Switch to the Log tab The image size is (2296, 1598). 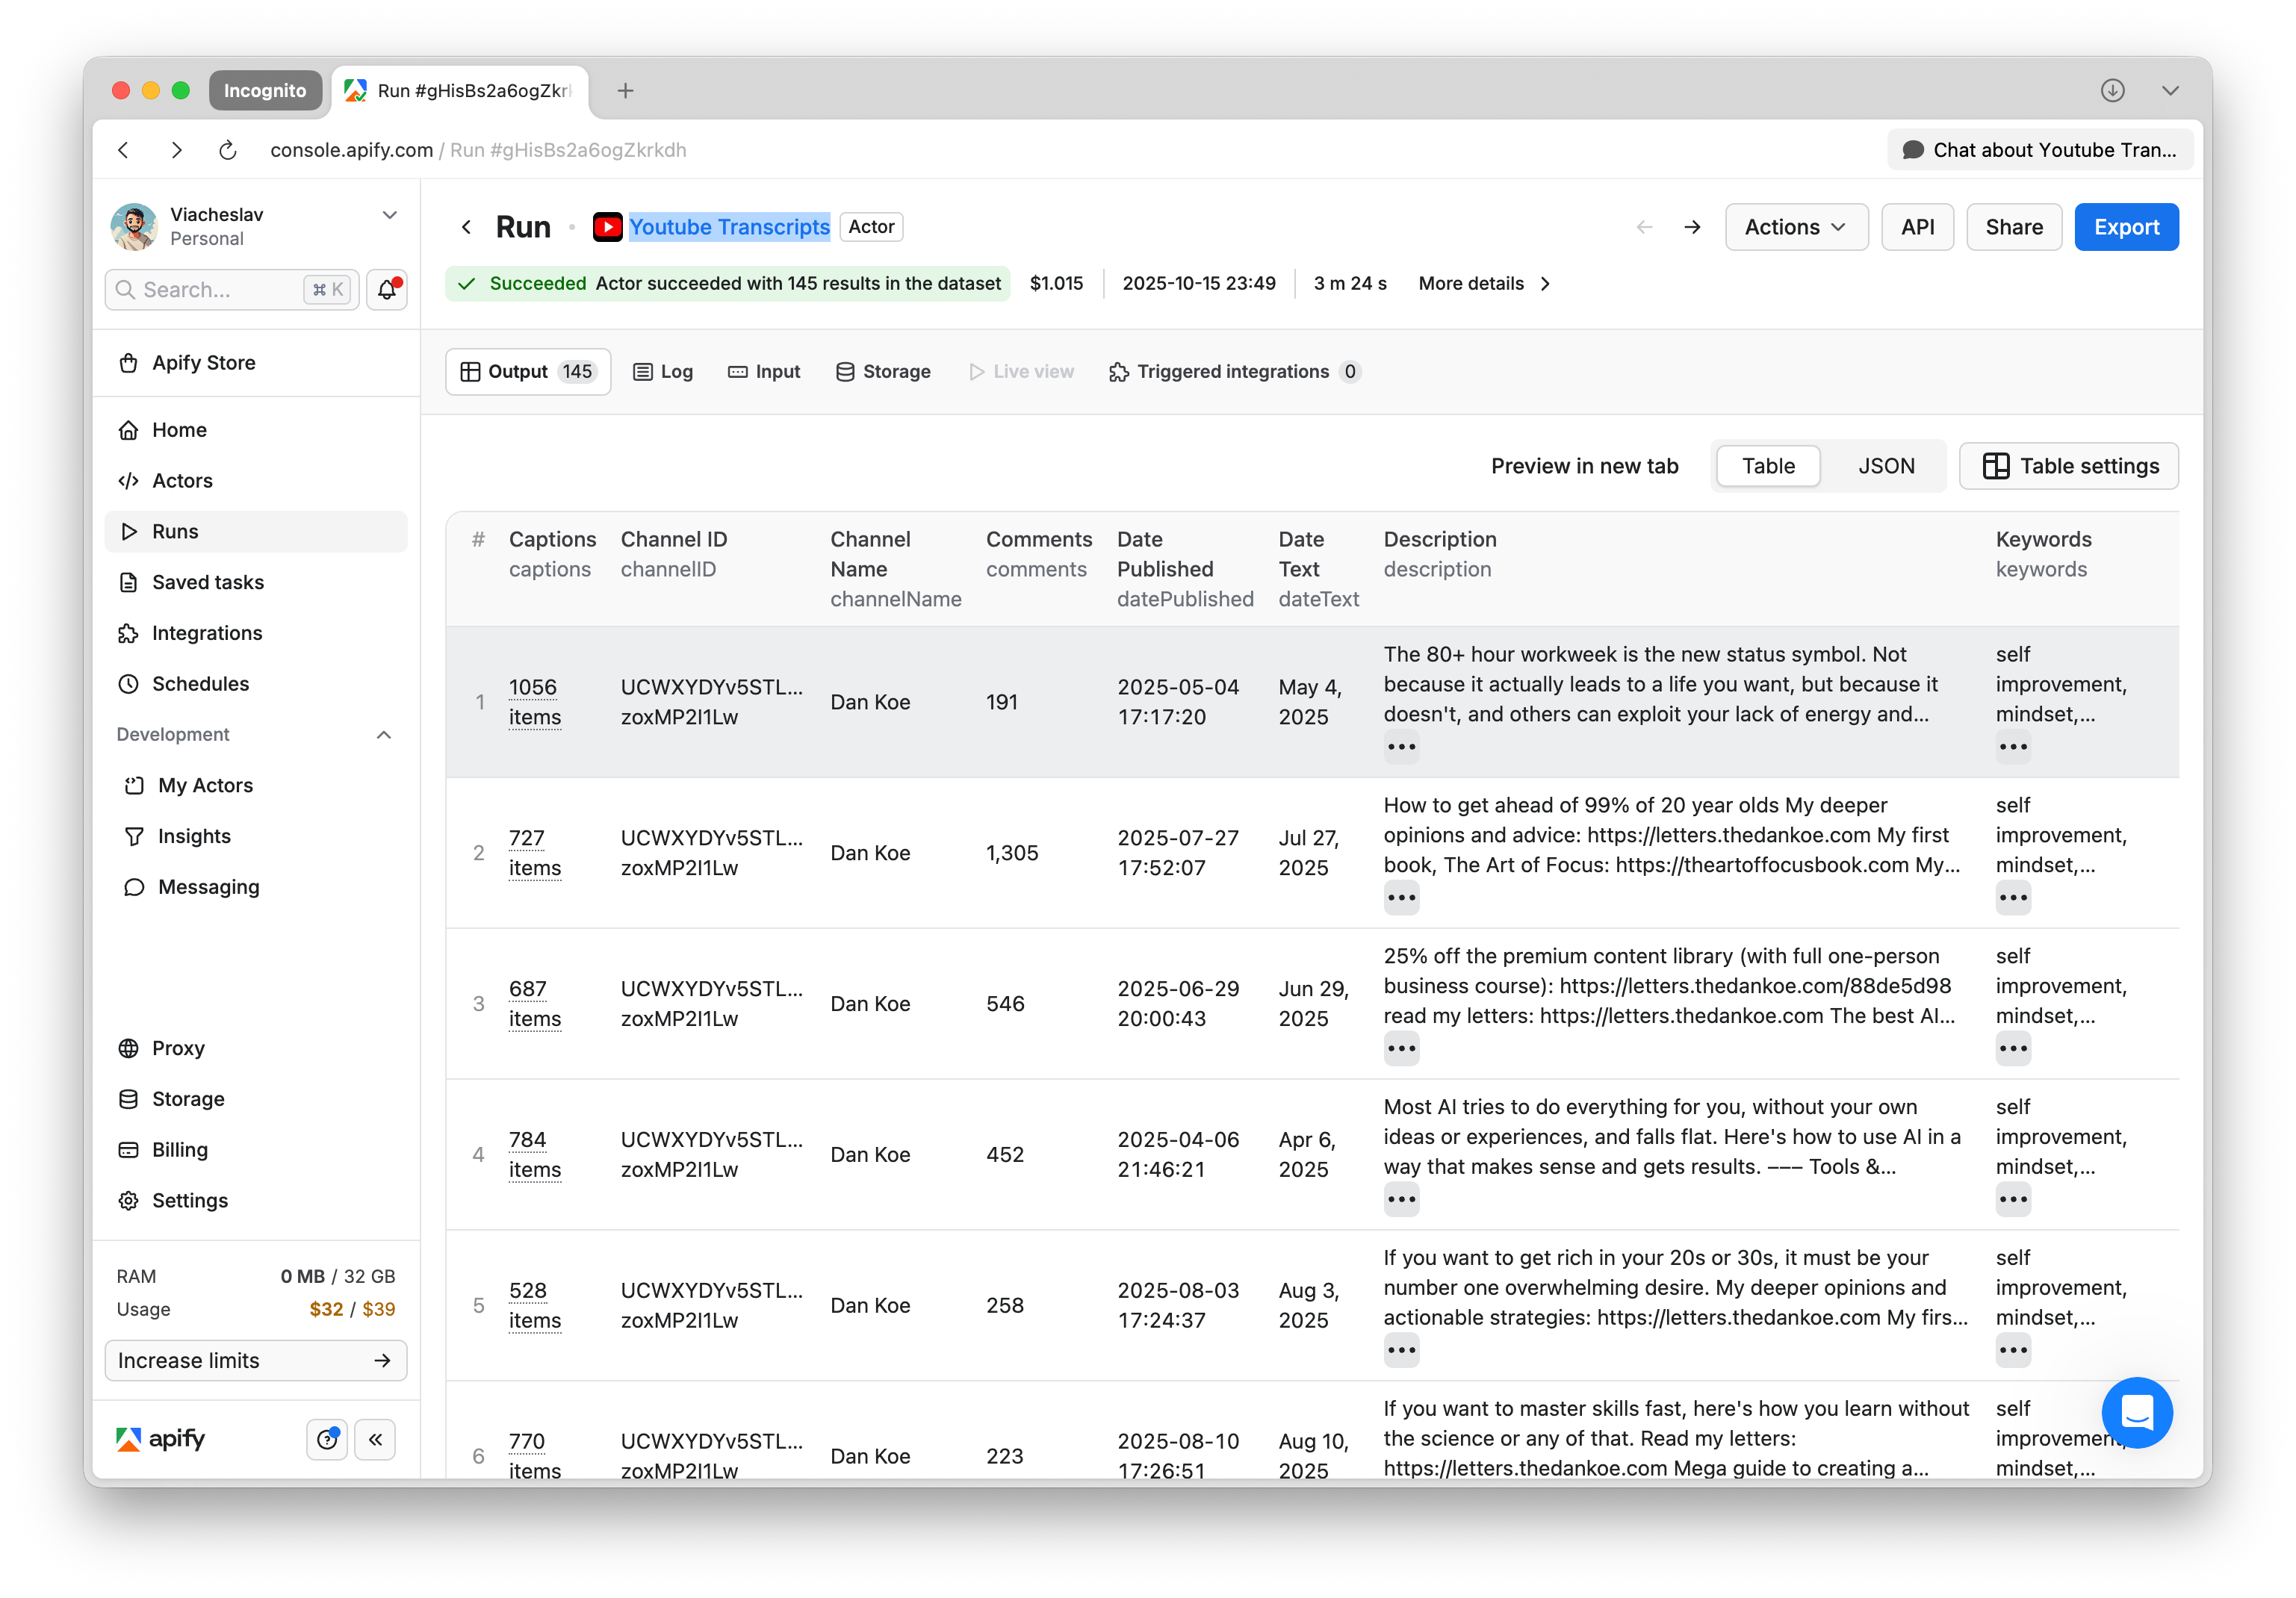[x=663, y=372]
